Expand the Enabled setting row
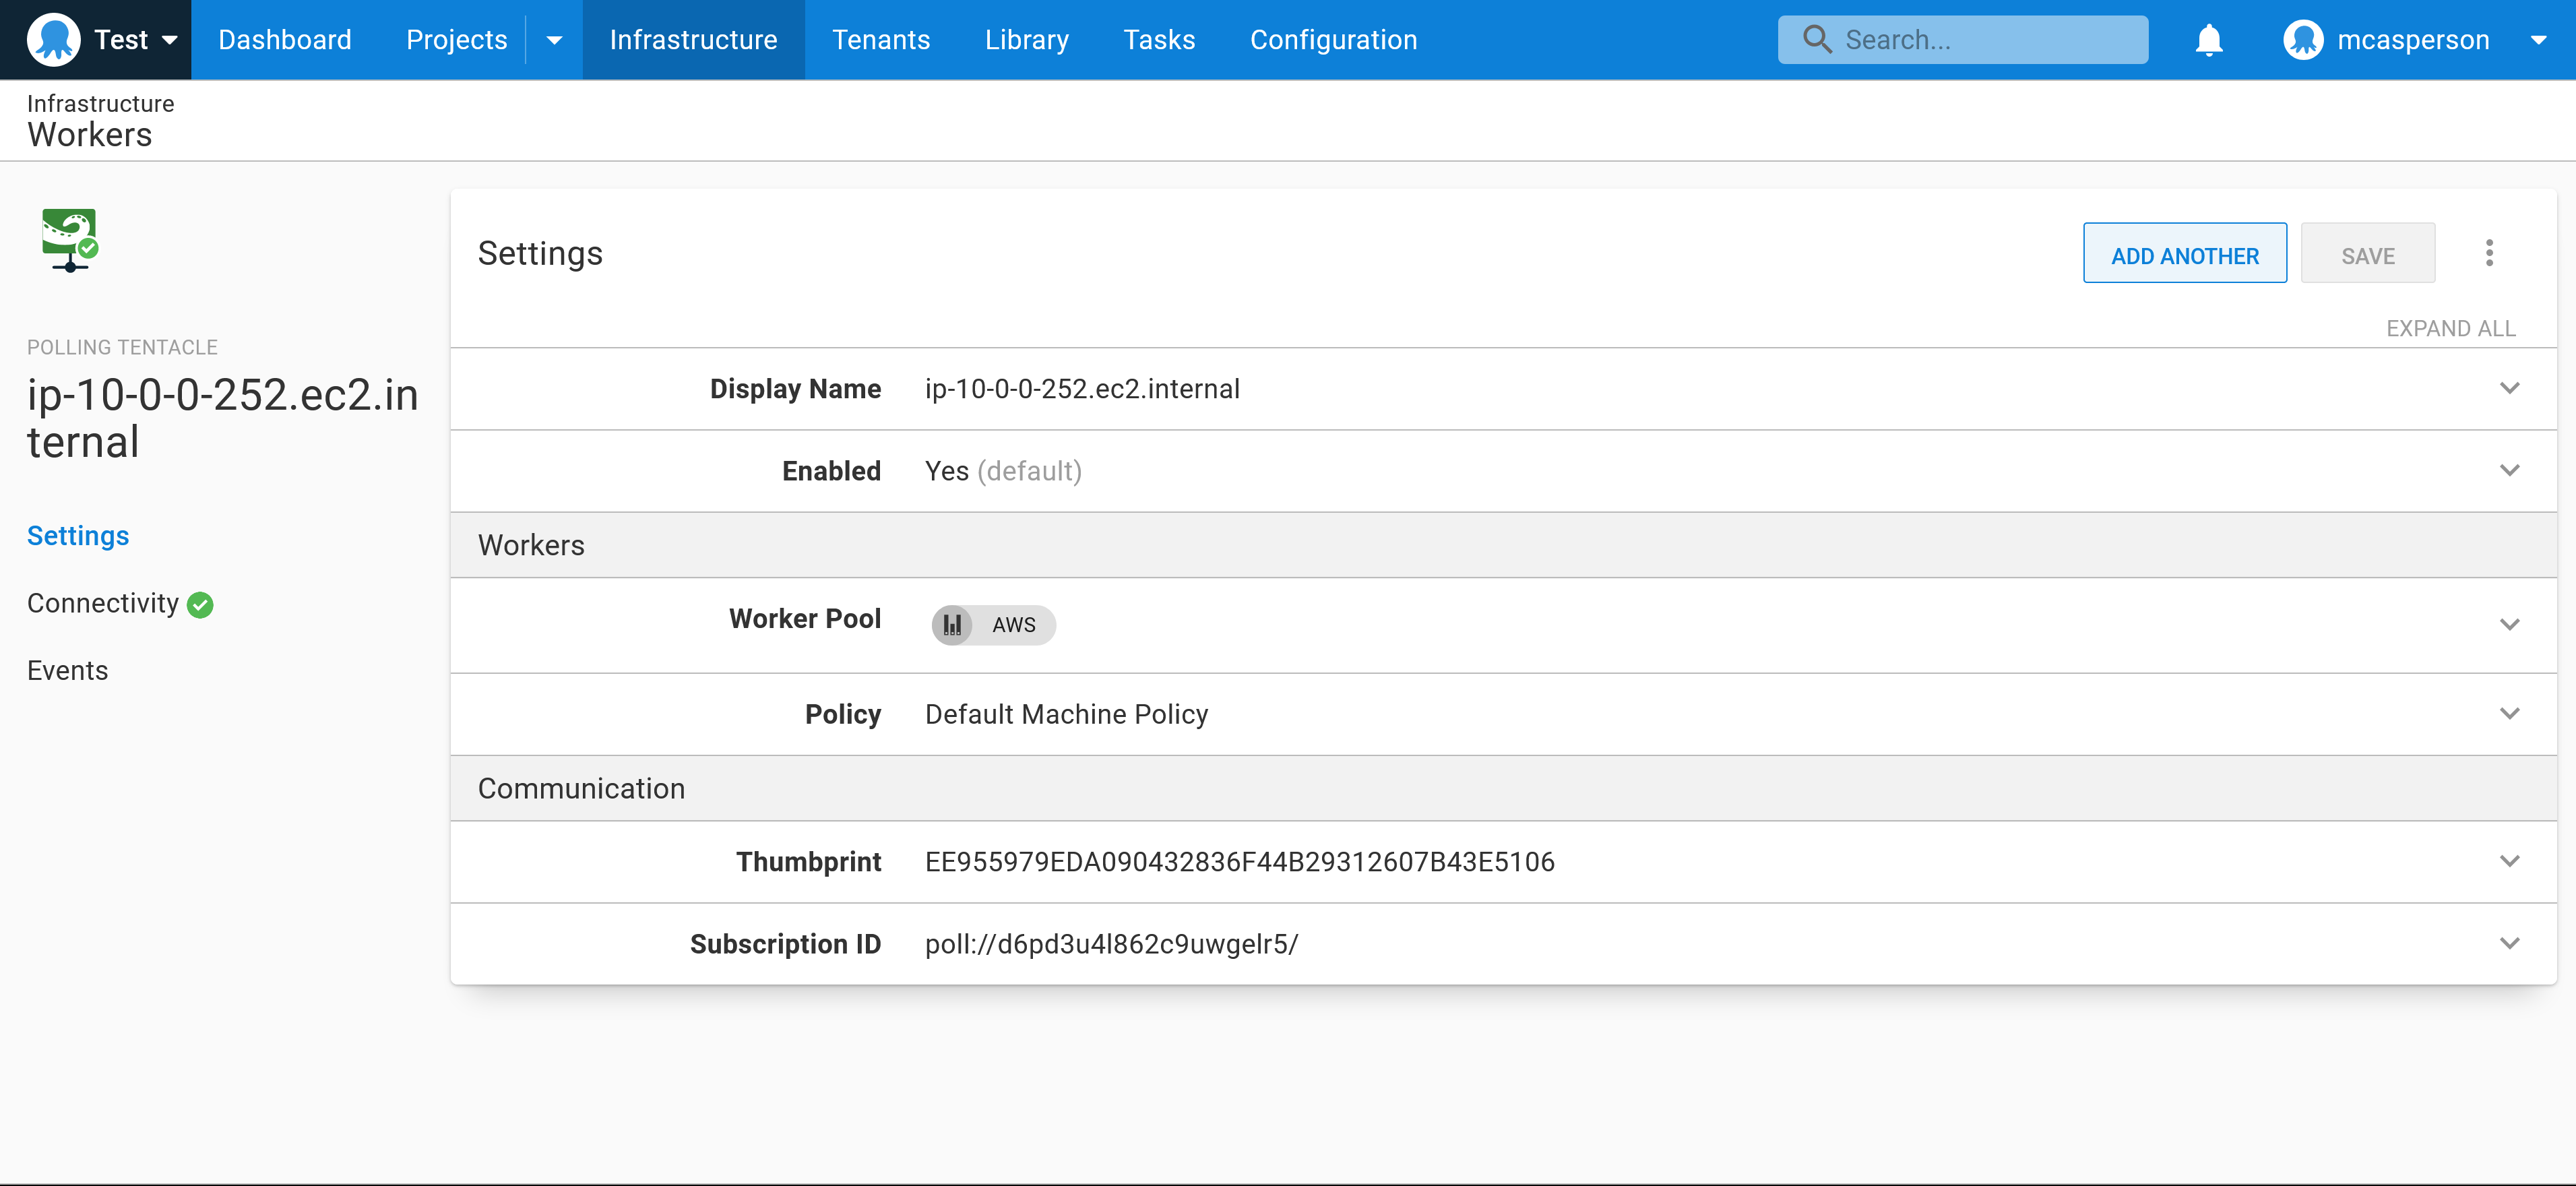The width and height of the screenshot is (2576, 1186). tap(2509, 470)
